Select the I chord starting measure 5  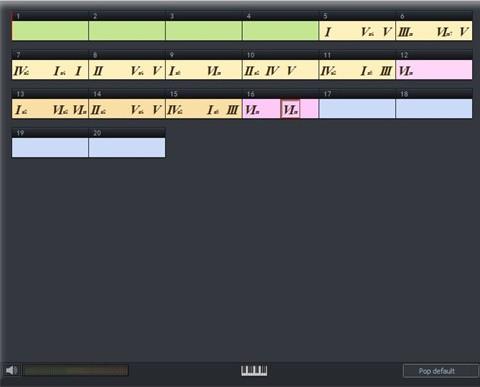pyautogui.click(x=328, y=32)
